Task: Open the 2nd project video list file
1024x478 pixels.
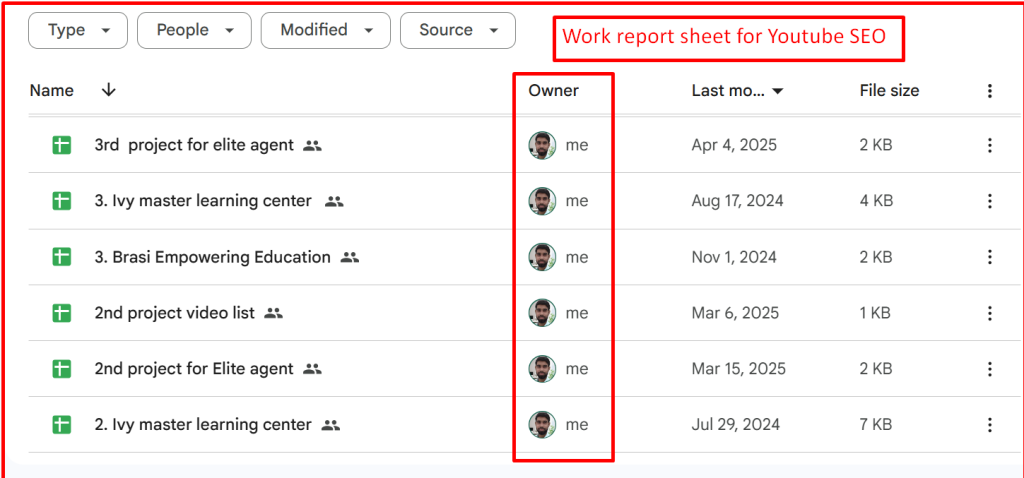Action: [x=174, y=313]
